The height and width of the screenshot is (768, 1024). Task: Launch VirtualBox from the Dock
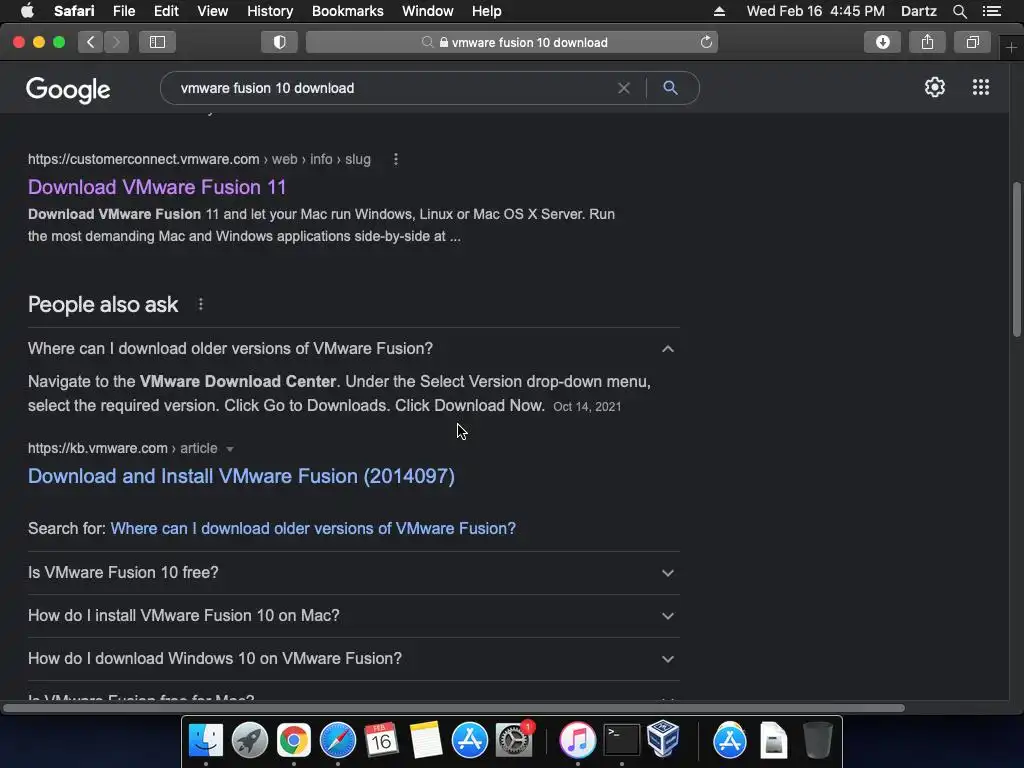(x=664, y=739)
